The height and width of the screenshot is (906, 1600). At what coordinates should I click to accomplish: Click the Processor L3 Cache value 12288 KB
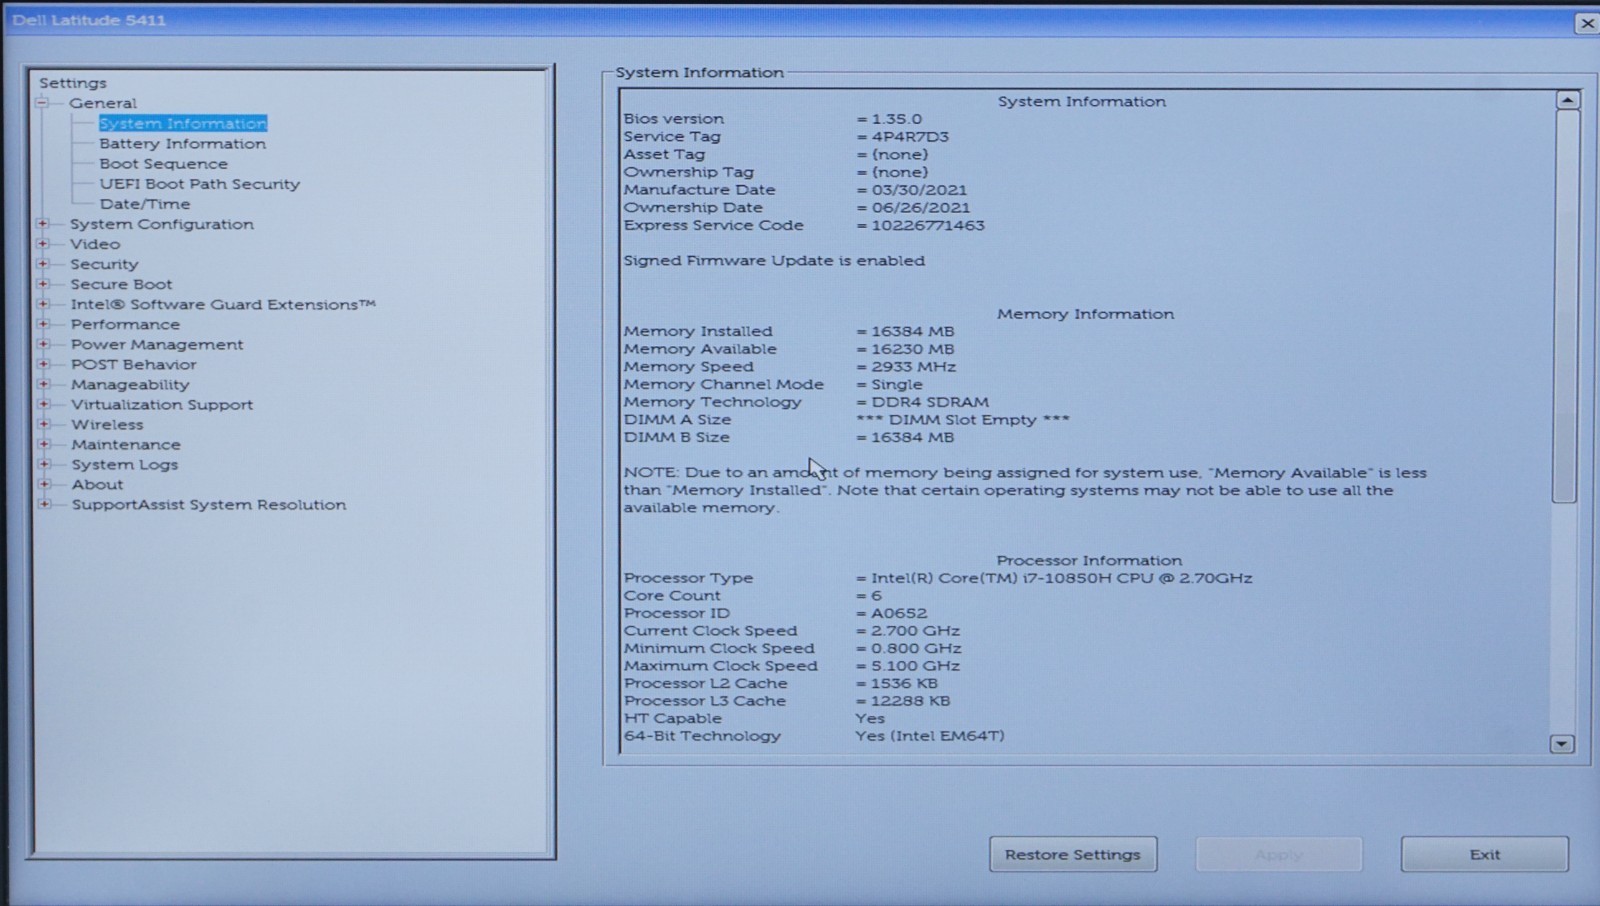pyautogui.click(x=911, y=701)
